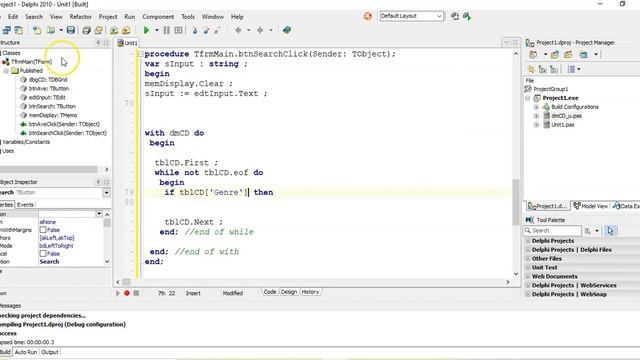Image resolution: width=640 pixels, height=360 pixels.
Task: Collapse the Project1.exe node
Action: click(x=528, y=98)
